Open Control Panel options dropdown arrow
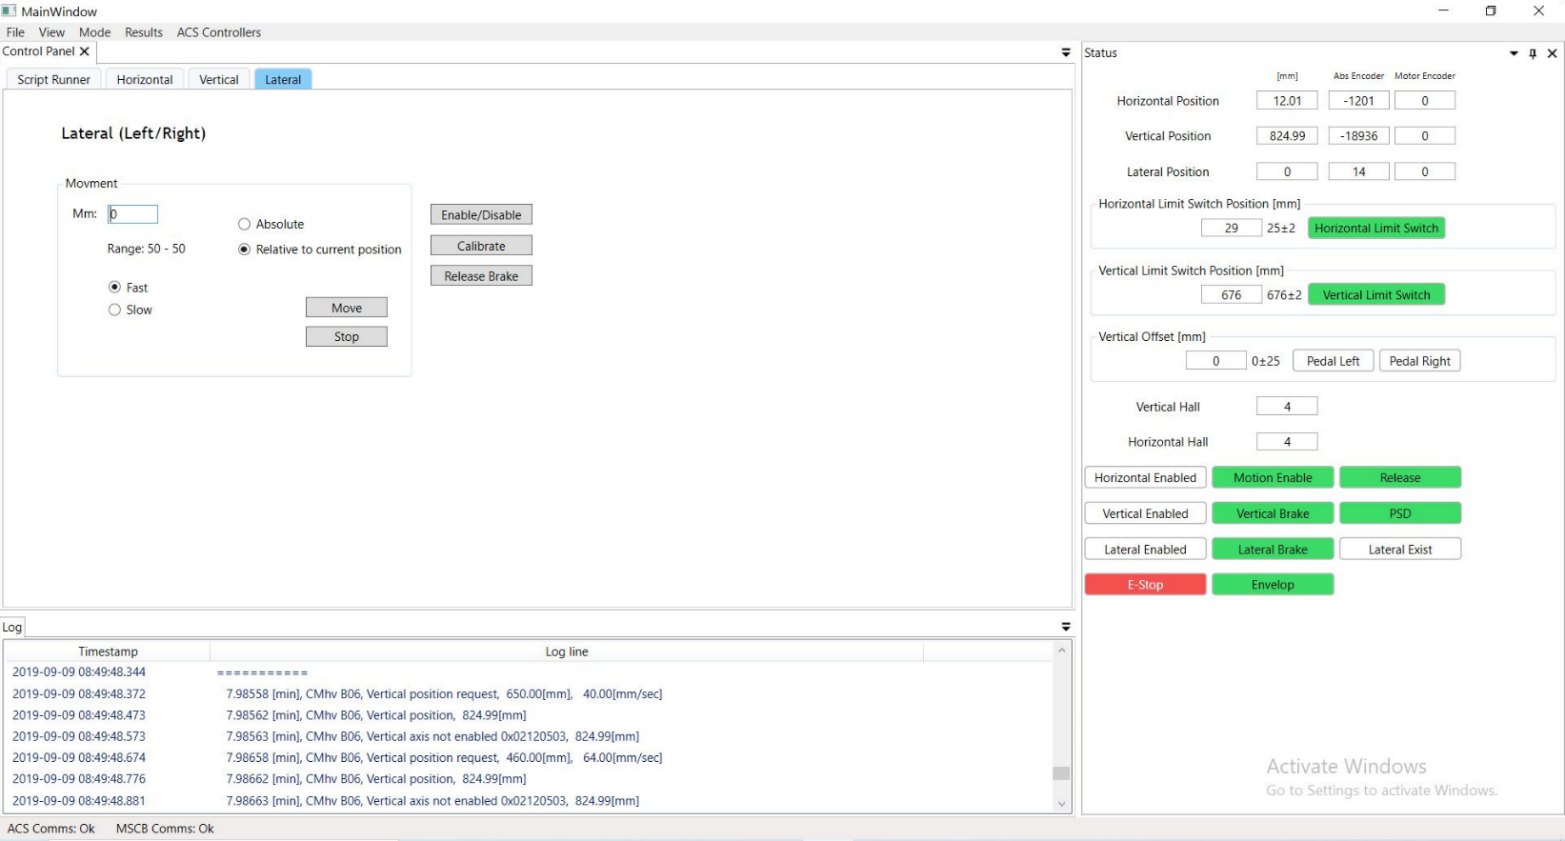This screenshot has width=1565, height=841. tap(1065, 53)
